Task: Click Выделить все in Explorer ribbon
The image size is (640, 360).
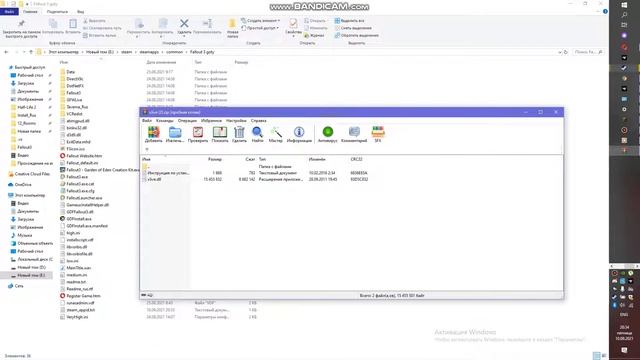Action: 349,20
